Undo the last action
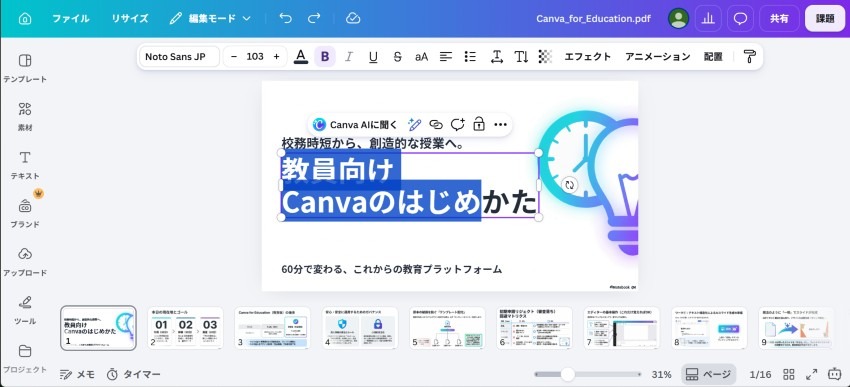The width and height of the screenshot is (850, 387). click(285, 18)
